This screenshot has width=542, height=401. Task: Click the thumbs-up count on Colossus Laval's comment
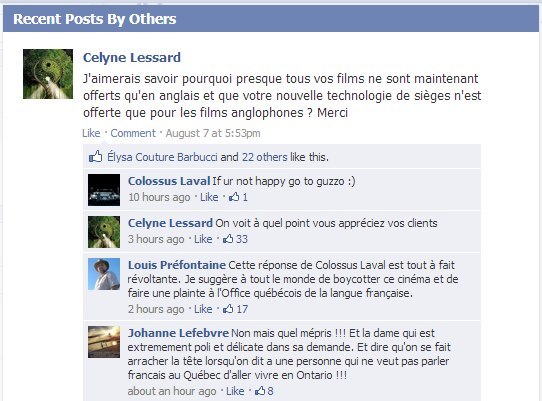click(238, 197)
